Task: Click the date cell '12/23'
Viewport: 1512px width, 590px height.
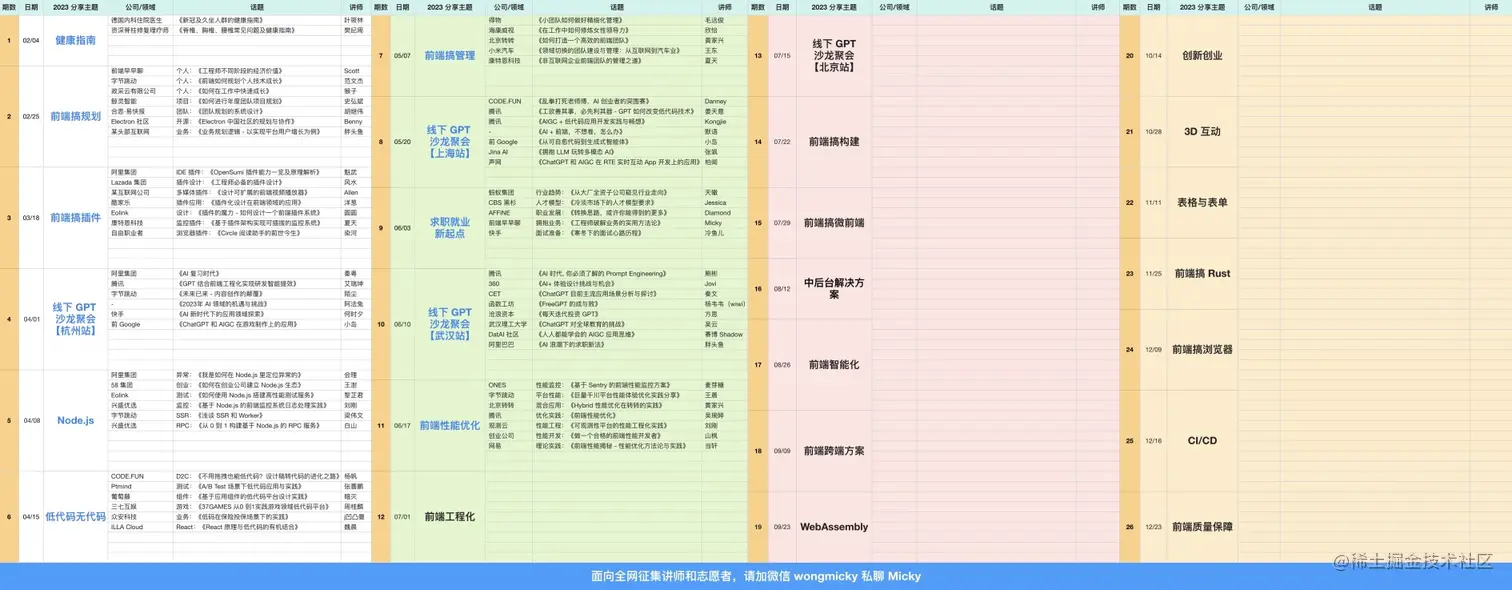Action: point(1153,527)
